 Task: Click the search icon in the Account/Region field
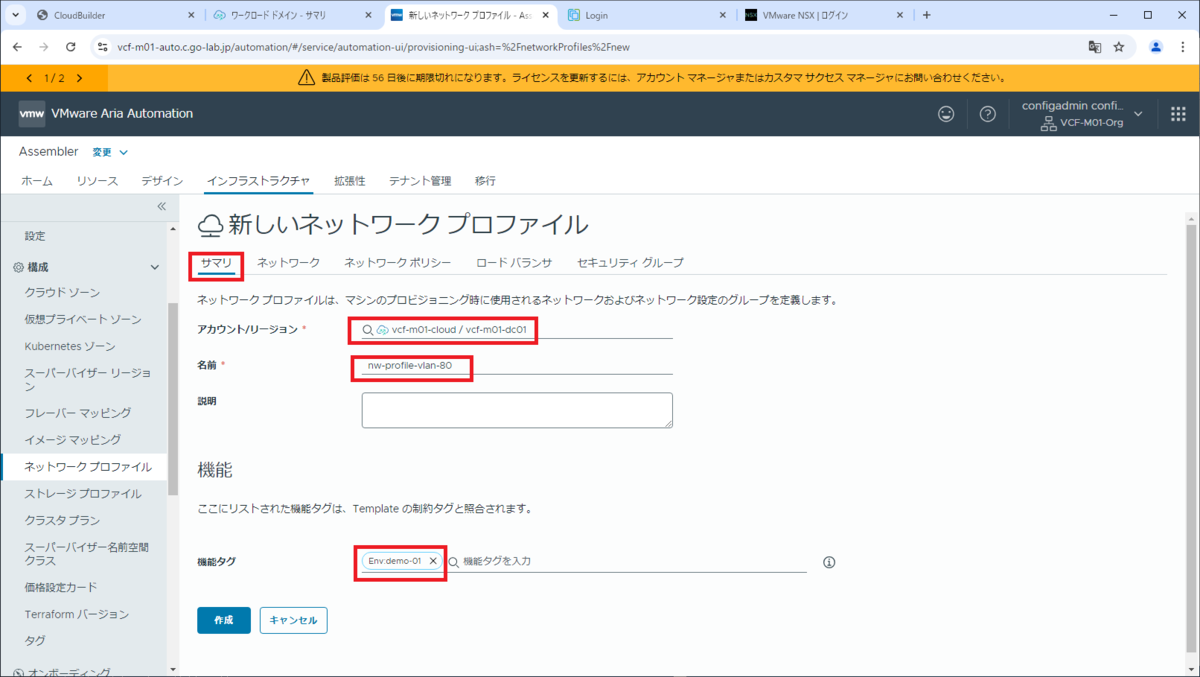pyautogui.click(x=368, y=330)
